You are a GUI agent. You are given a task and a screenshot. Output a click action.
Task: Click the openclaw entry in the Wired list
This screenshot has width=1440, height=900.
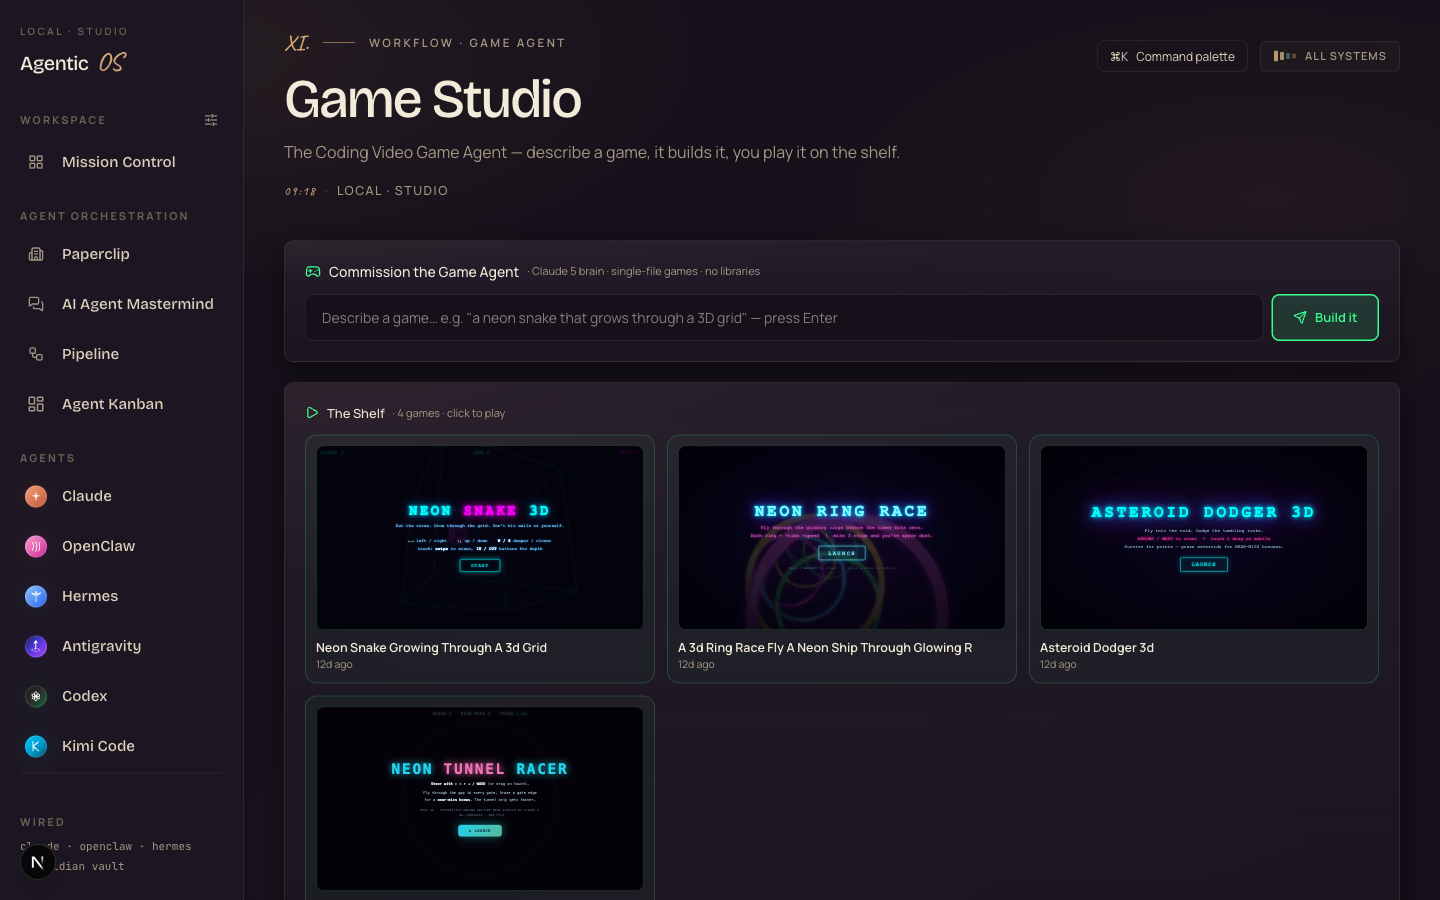(x=106, y=847)
